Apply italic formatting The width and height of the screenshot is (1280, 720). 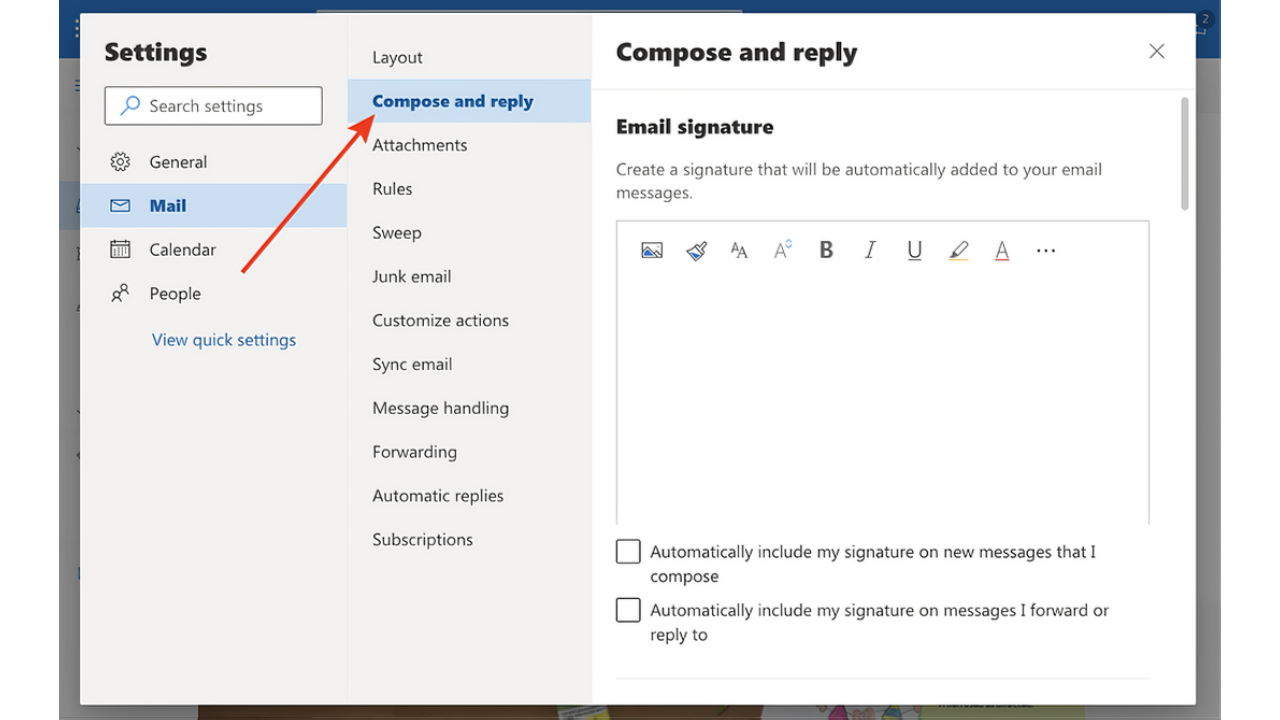[869, 250]
